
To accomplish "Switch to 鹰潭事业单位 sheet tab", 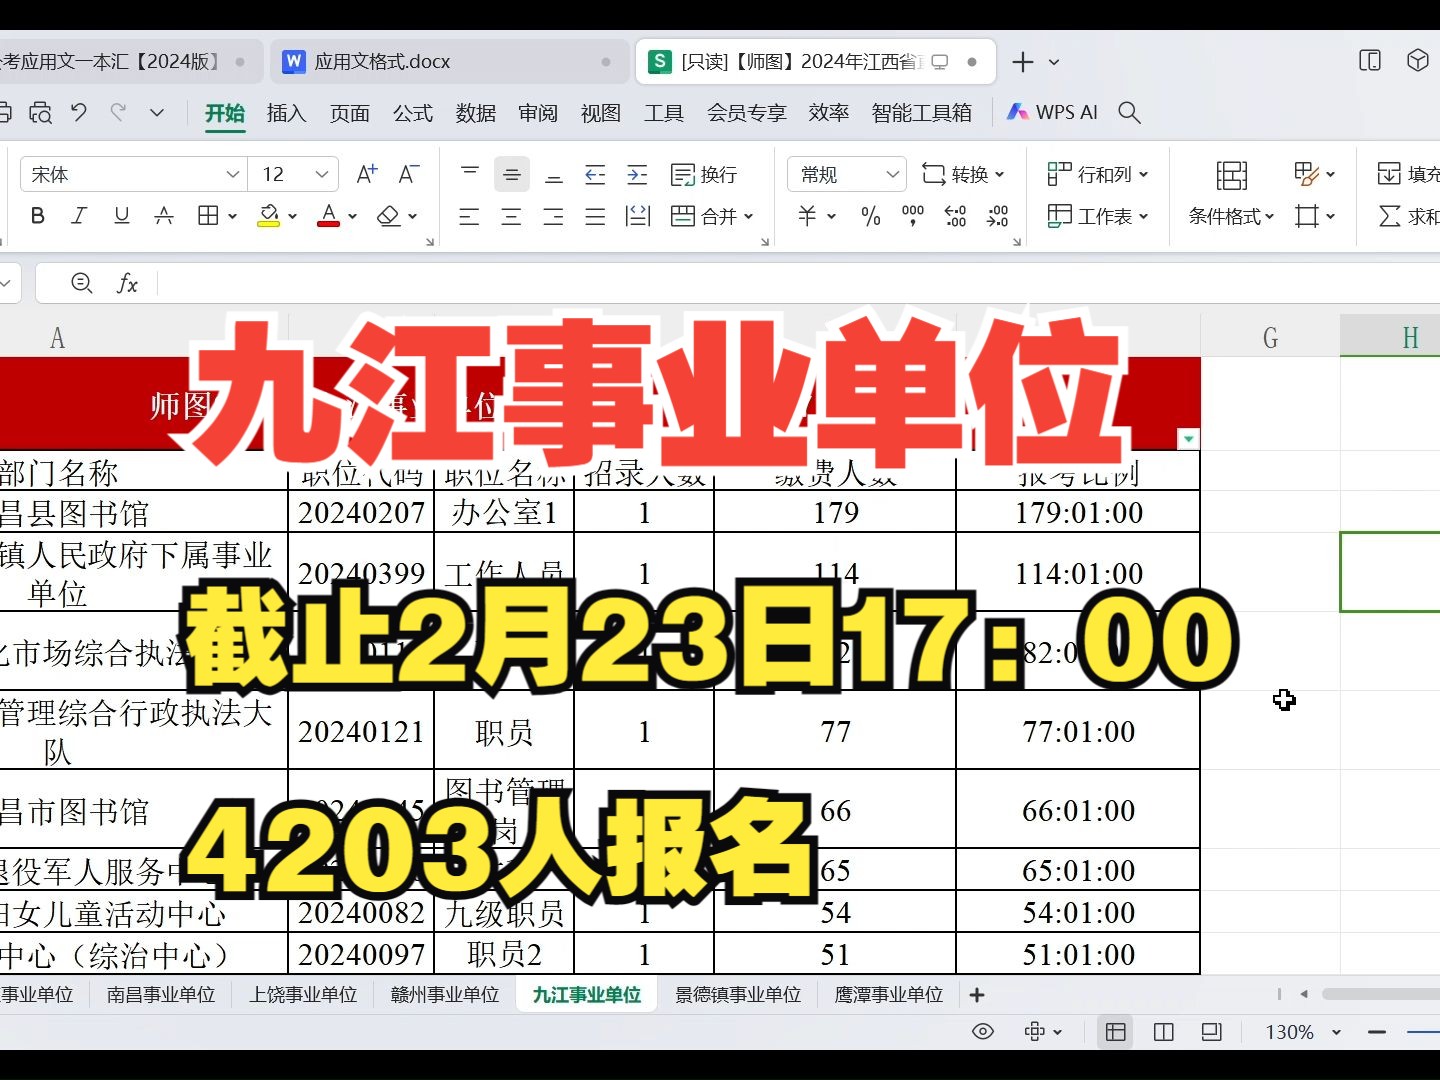I will (x=889, y=995).
